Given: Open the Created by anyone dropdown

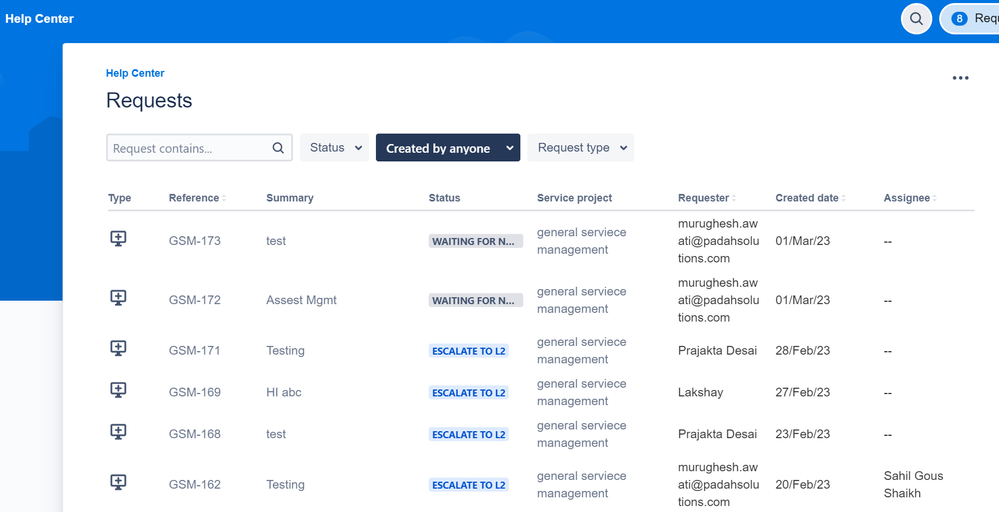Looking at the screenshot, I should point(448,148).
